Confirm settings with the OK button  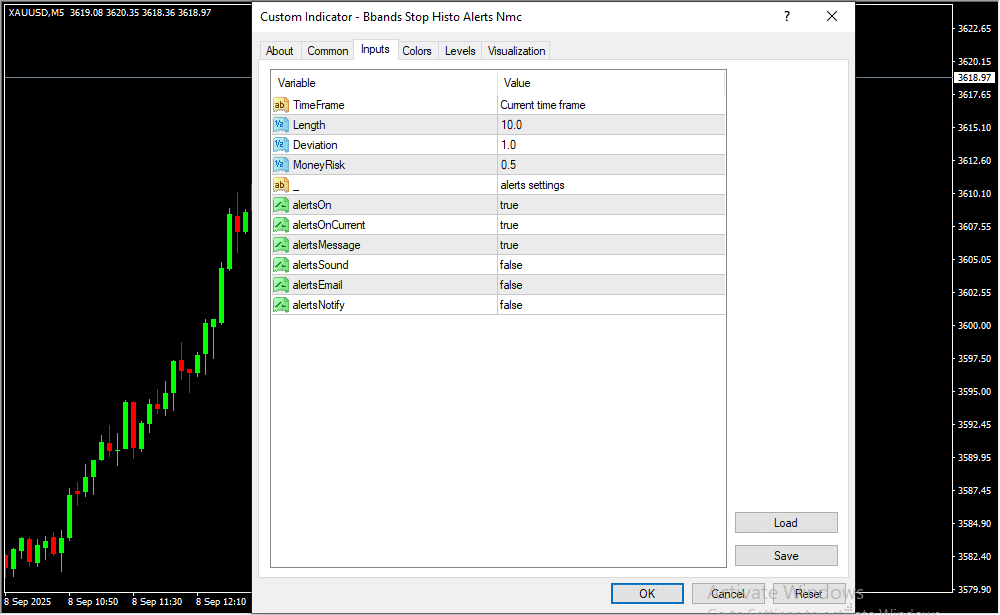tap(647, 594)
